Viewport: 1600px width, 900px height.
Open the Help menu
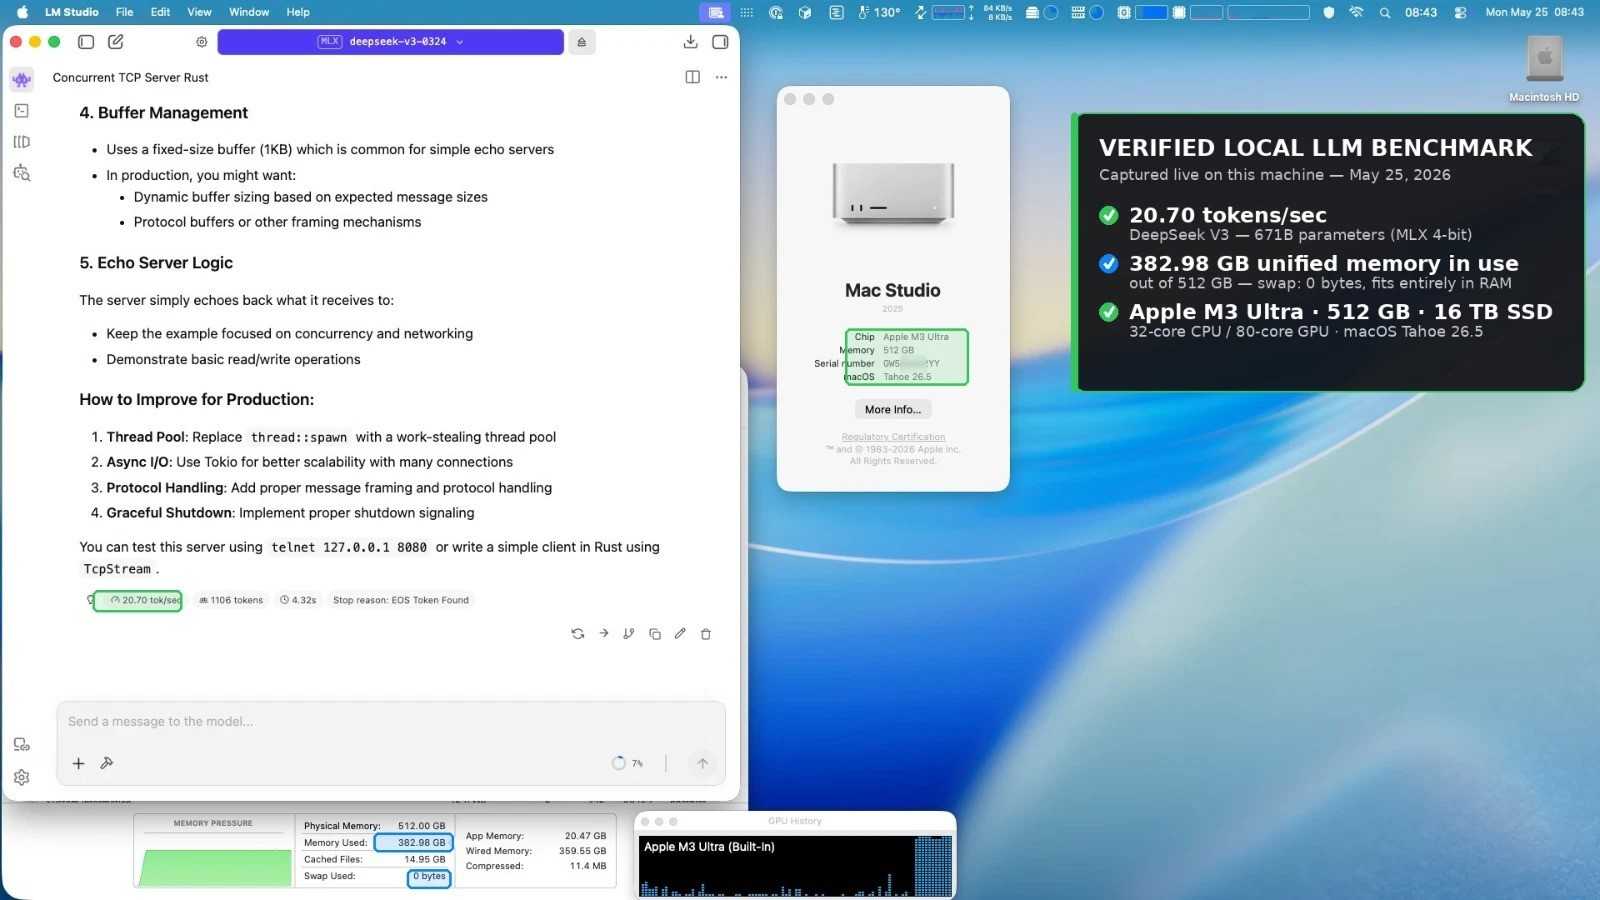298,12
